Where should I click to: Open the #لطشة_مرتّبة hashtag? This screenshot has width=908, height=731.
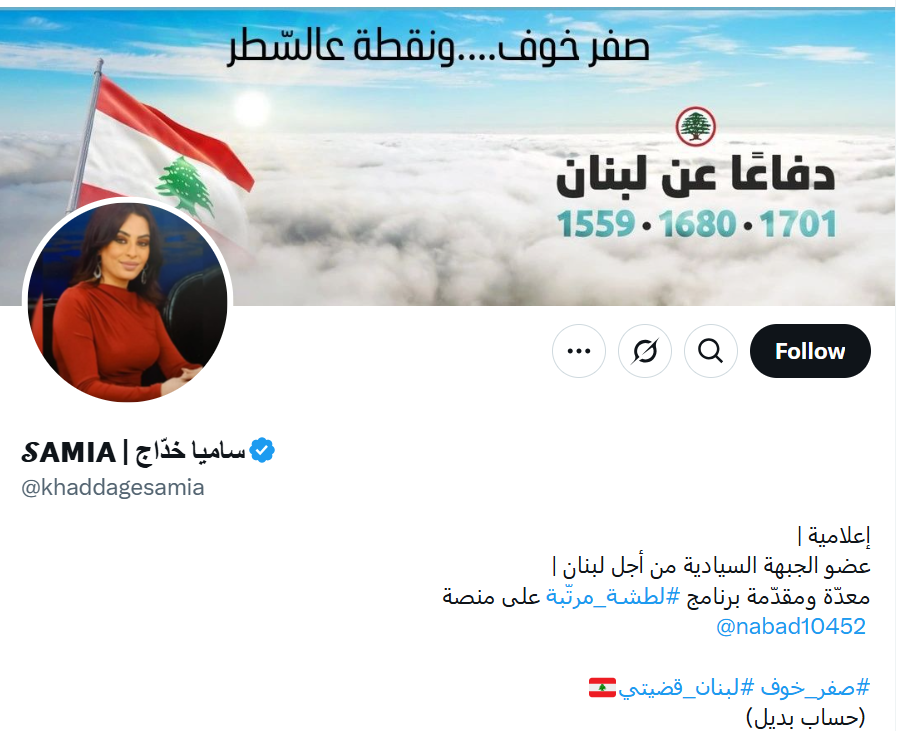pos(613,596)
